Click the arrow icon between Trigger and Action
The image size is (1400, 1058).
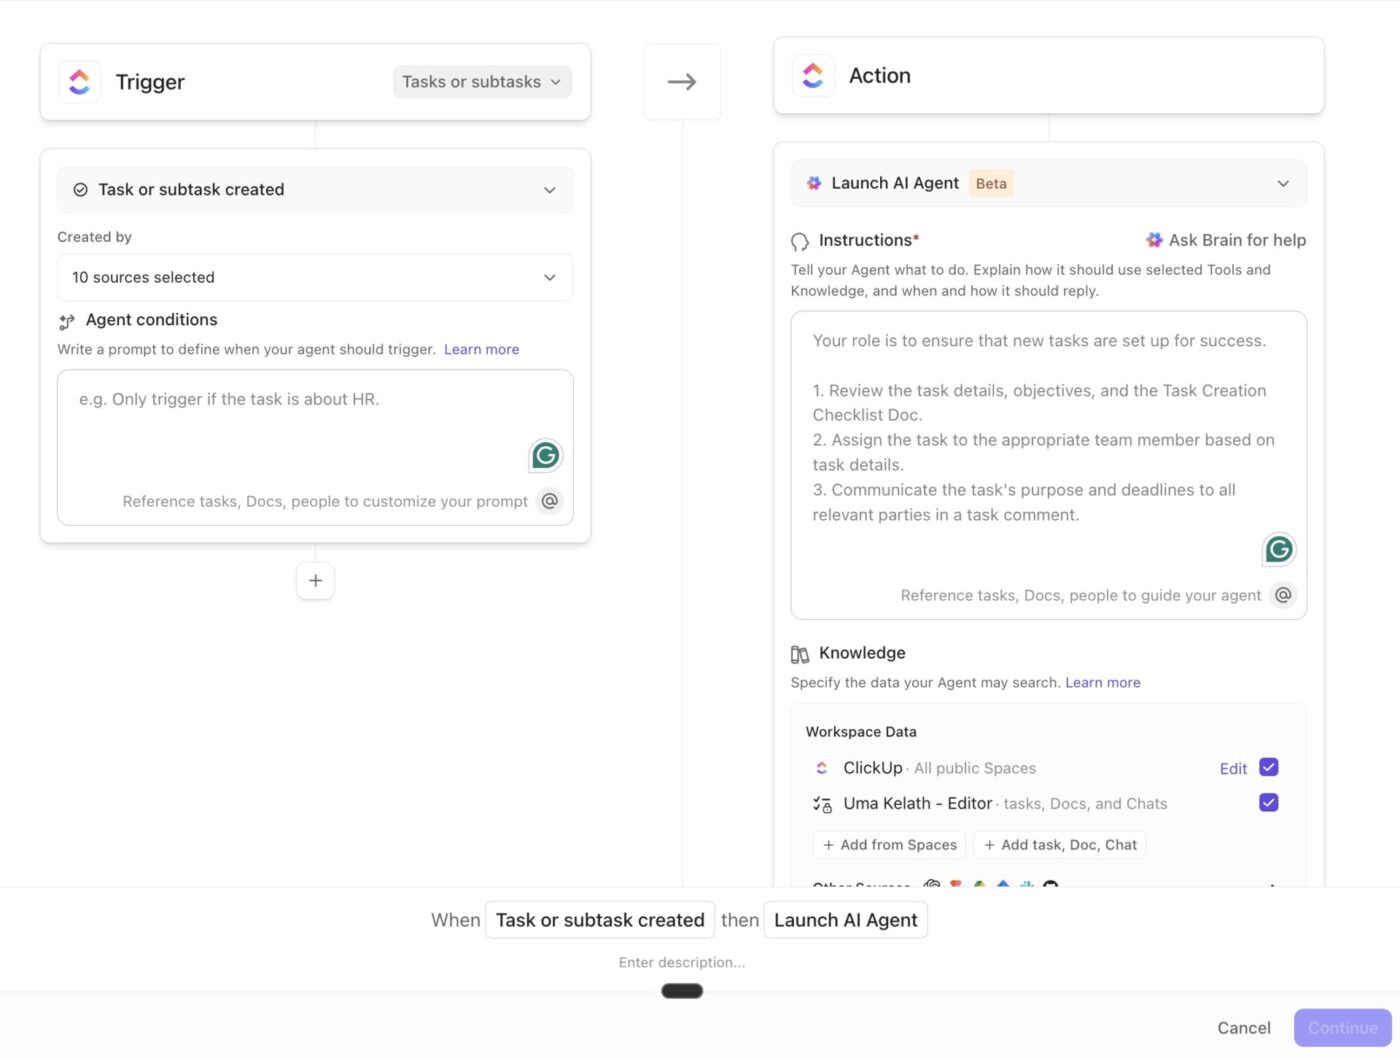point(682,82)
